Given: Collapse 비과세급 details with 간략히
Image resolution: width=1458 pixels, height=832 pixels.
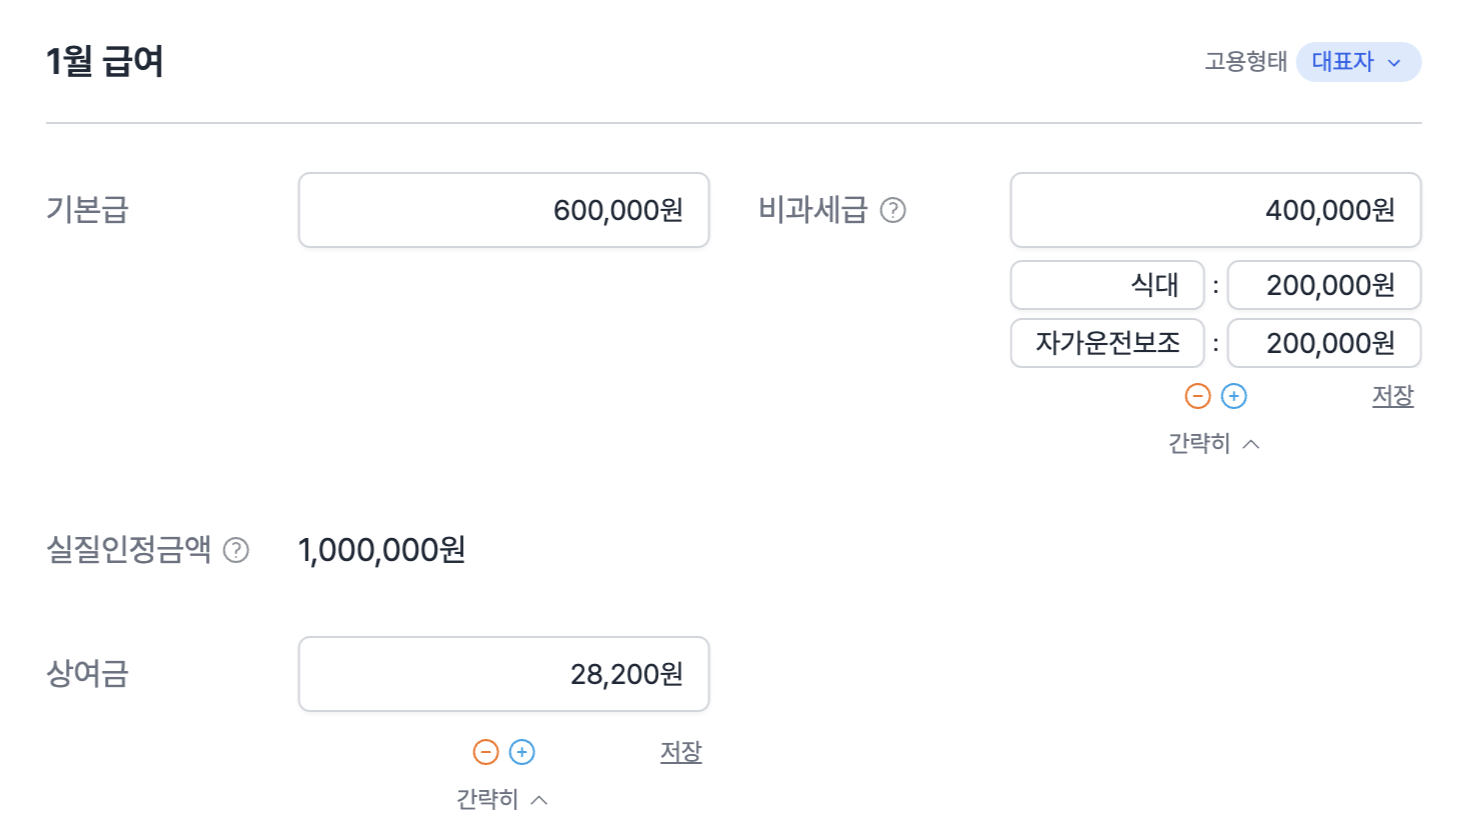Looking at the screenshot, I should pos(1213,443).
